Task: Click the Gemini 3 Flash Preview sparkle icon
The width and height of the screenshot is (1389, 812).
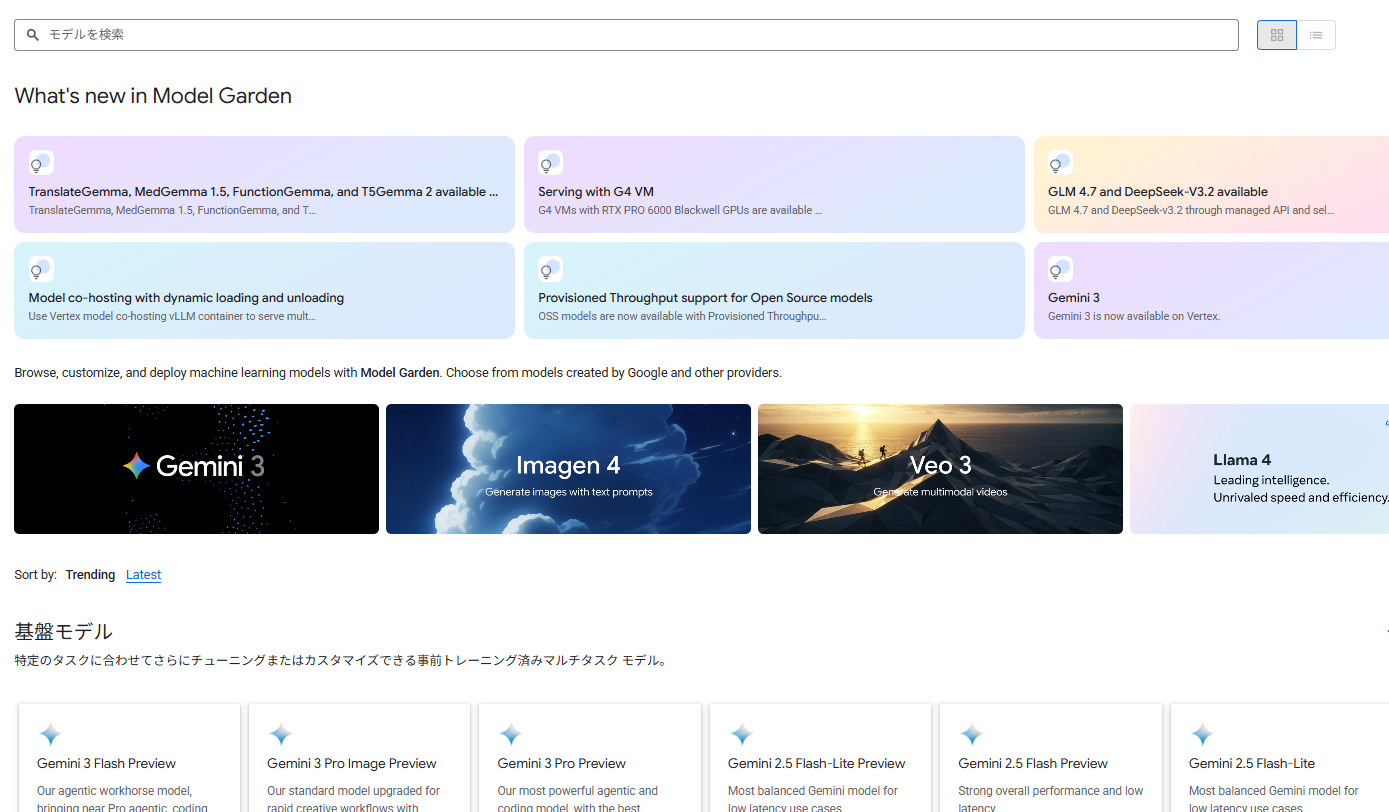Action: tap(50, 735)
